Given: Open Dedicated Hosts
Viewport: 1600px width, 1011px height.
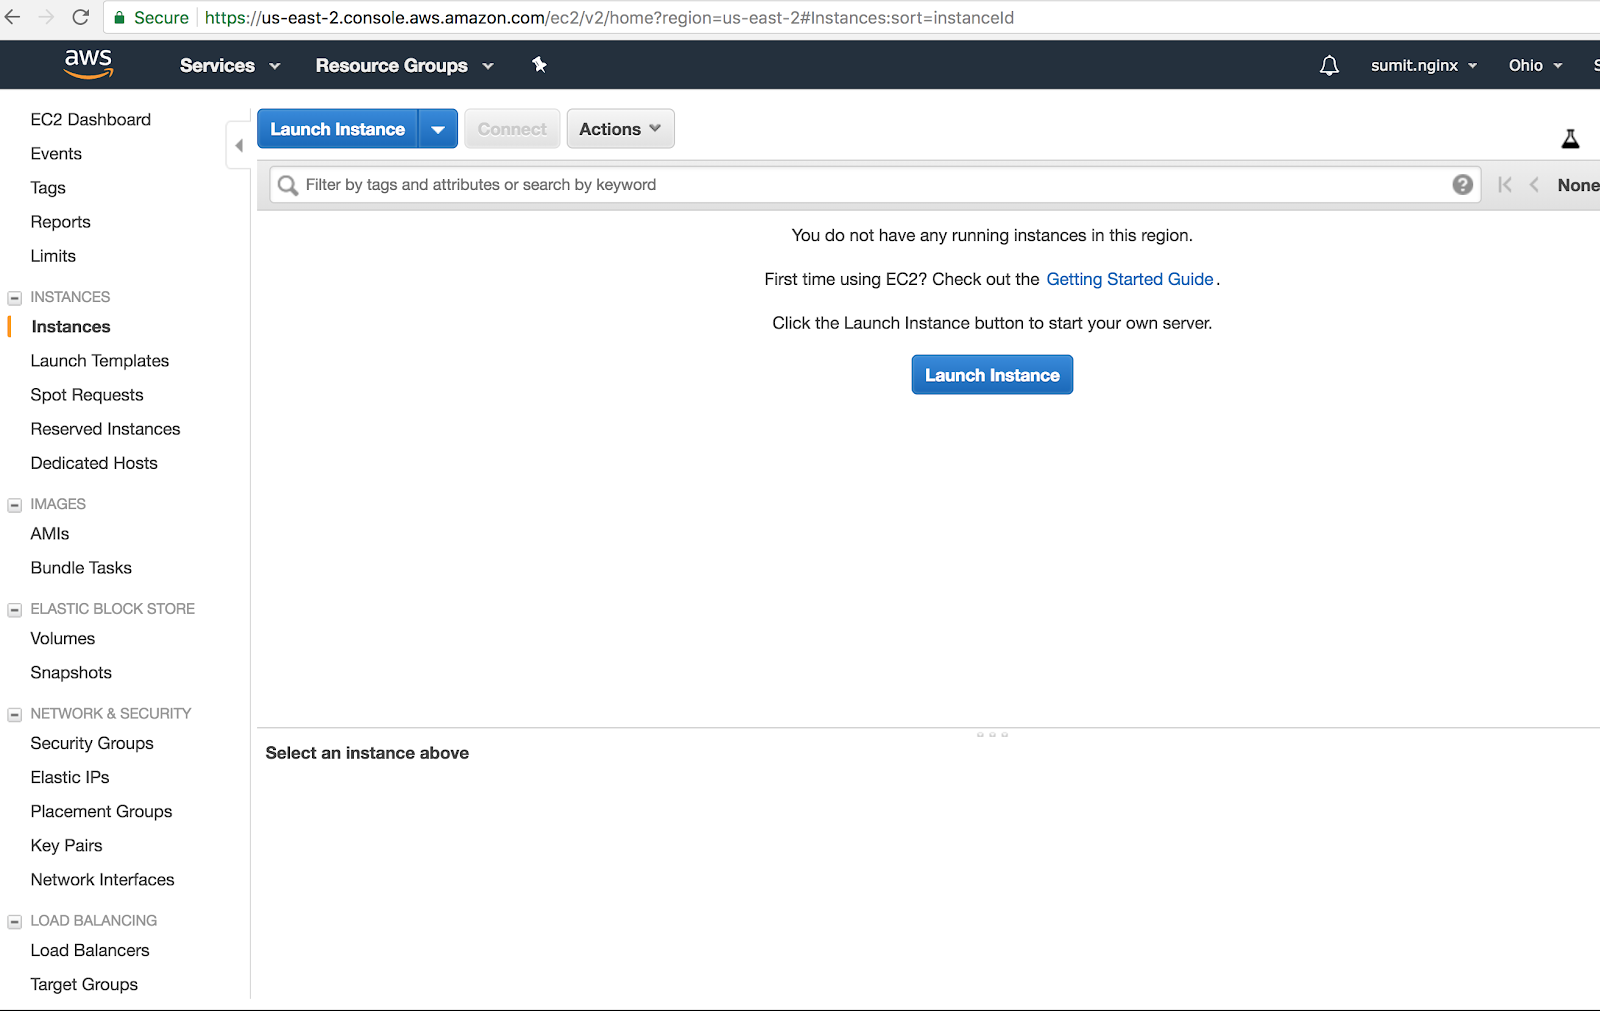Looking at the screenshot, I should 94,463.
